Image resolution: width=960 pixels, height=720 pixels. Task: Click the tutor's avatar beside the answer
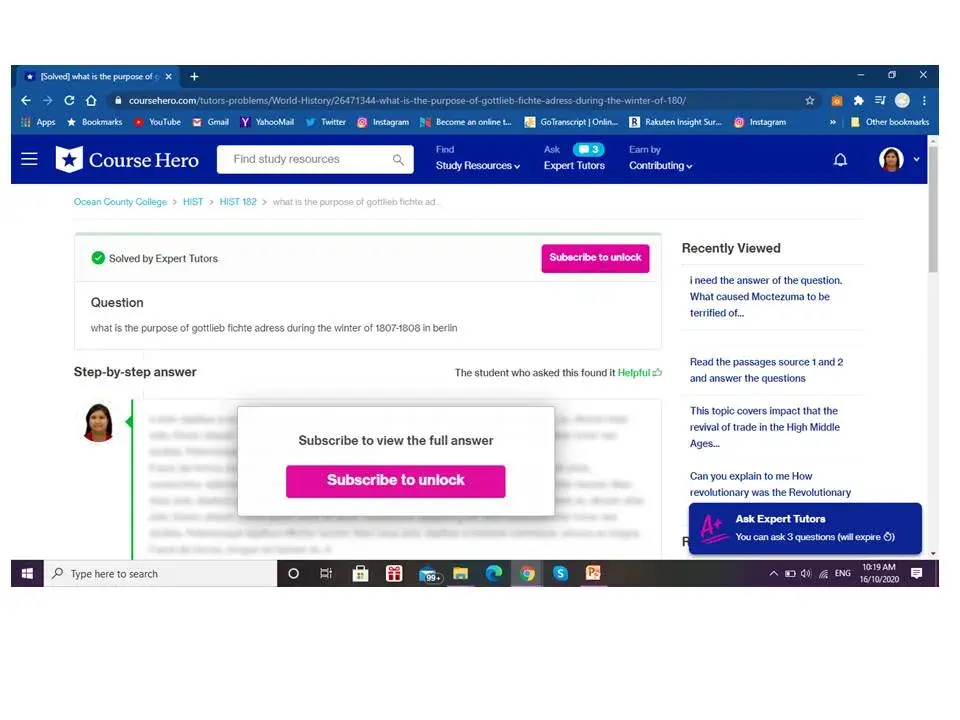click(x=99, y=422)
